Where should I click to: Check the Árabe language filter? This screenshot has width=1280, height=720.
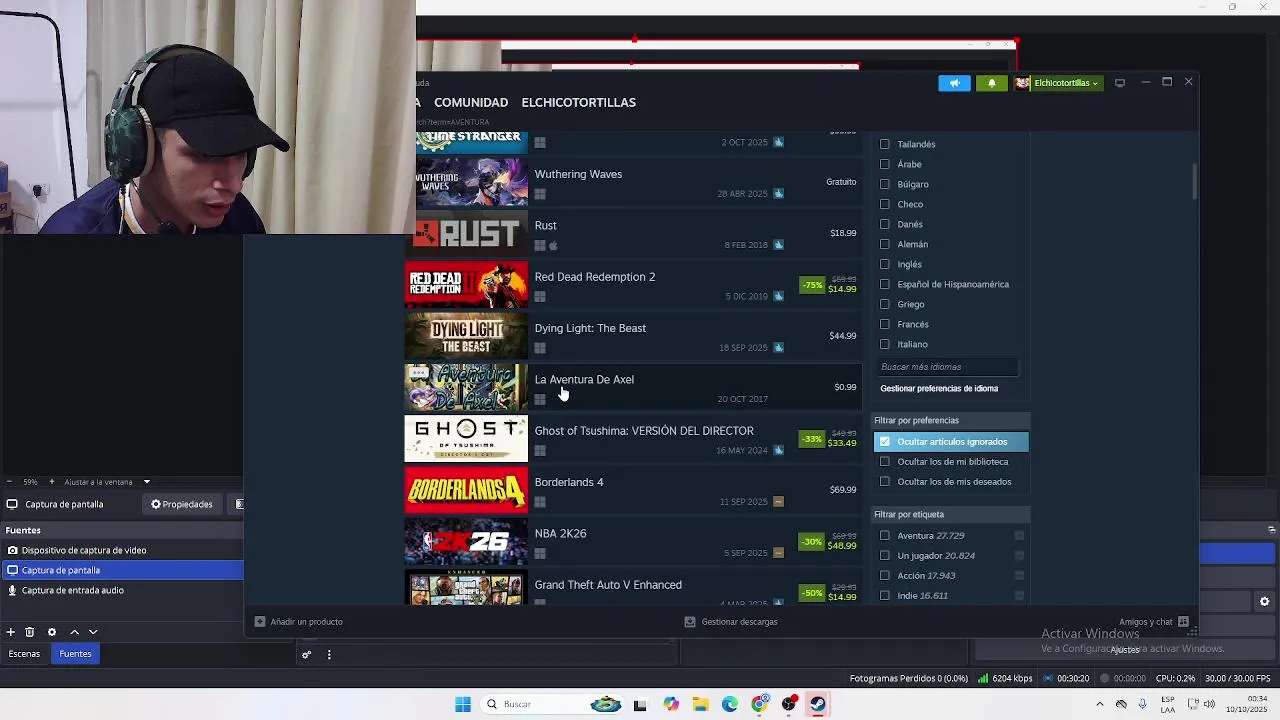884,164
